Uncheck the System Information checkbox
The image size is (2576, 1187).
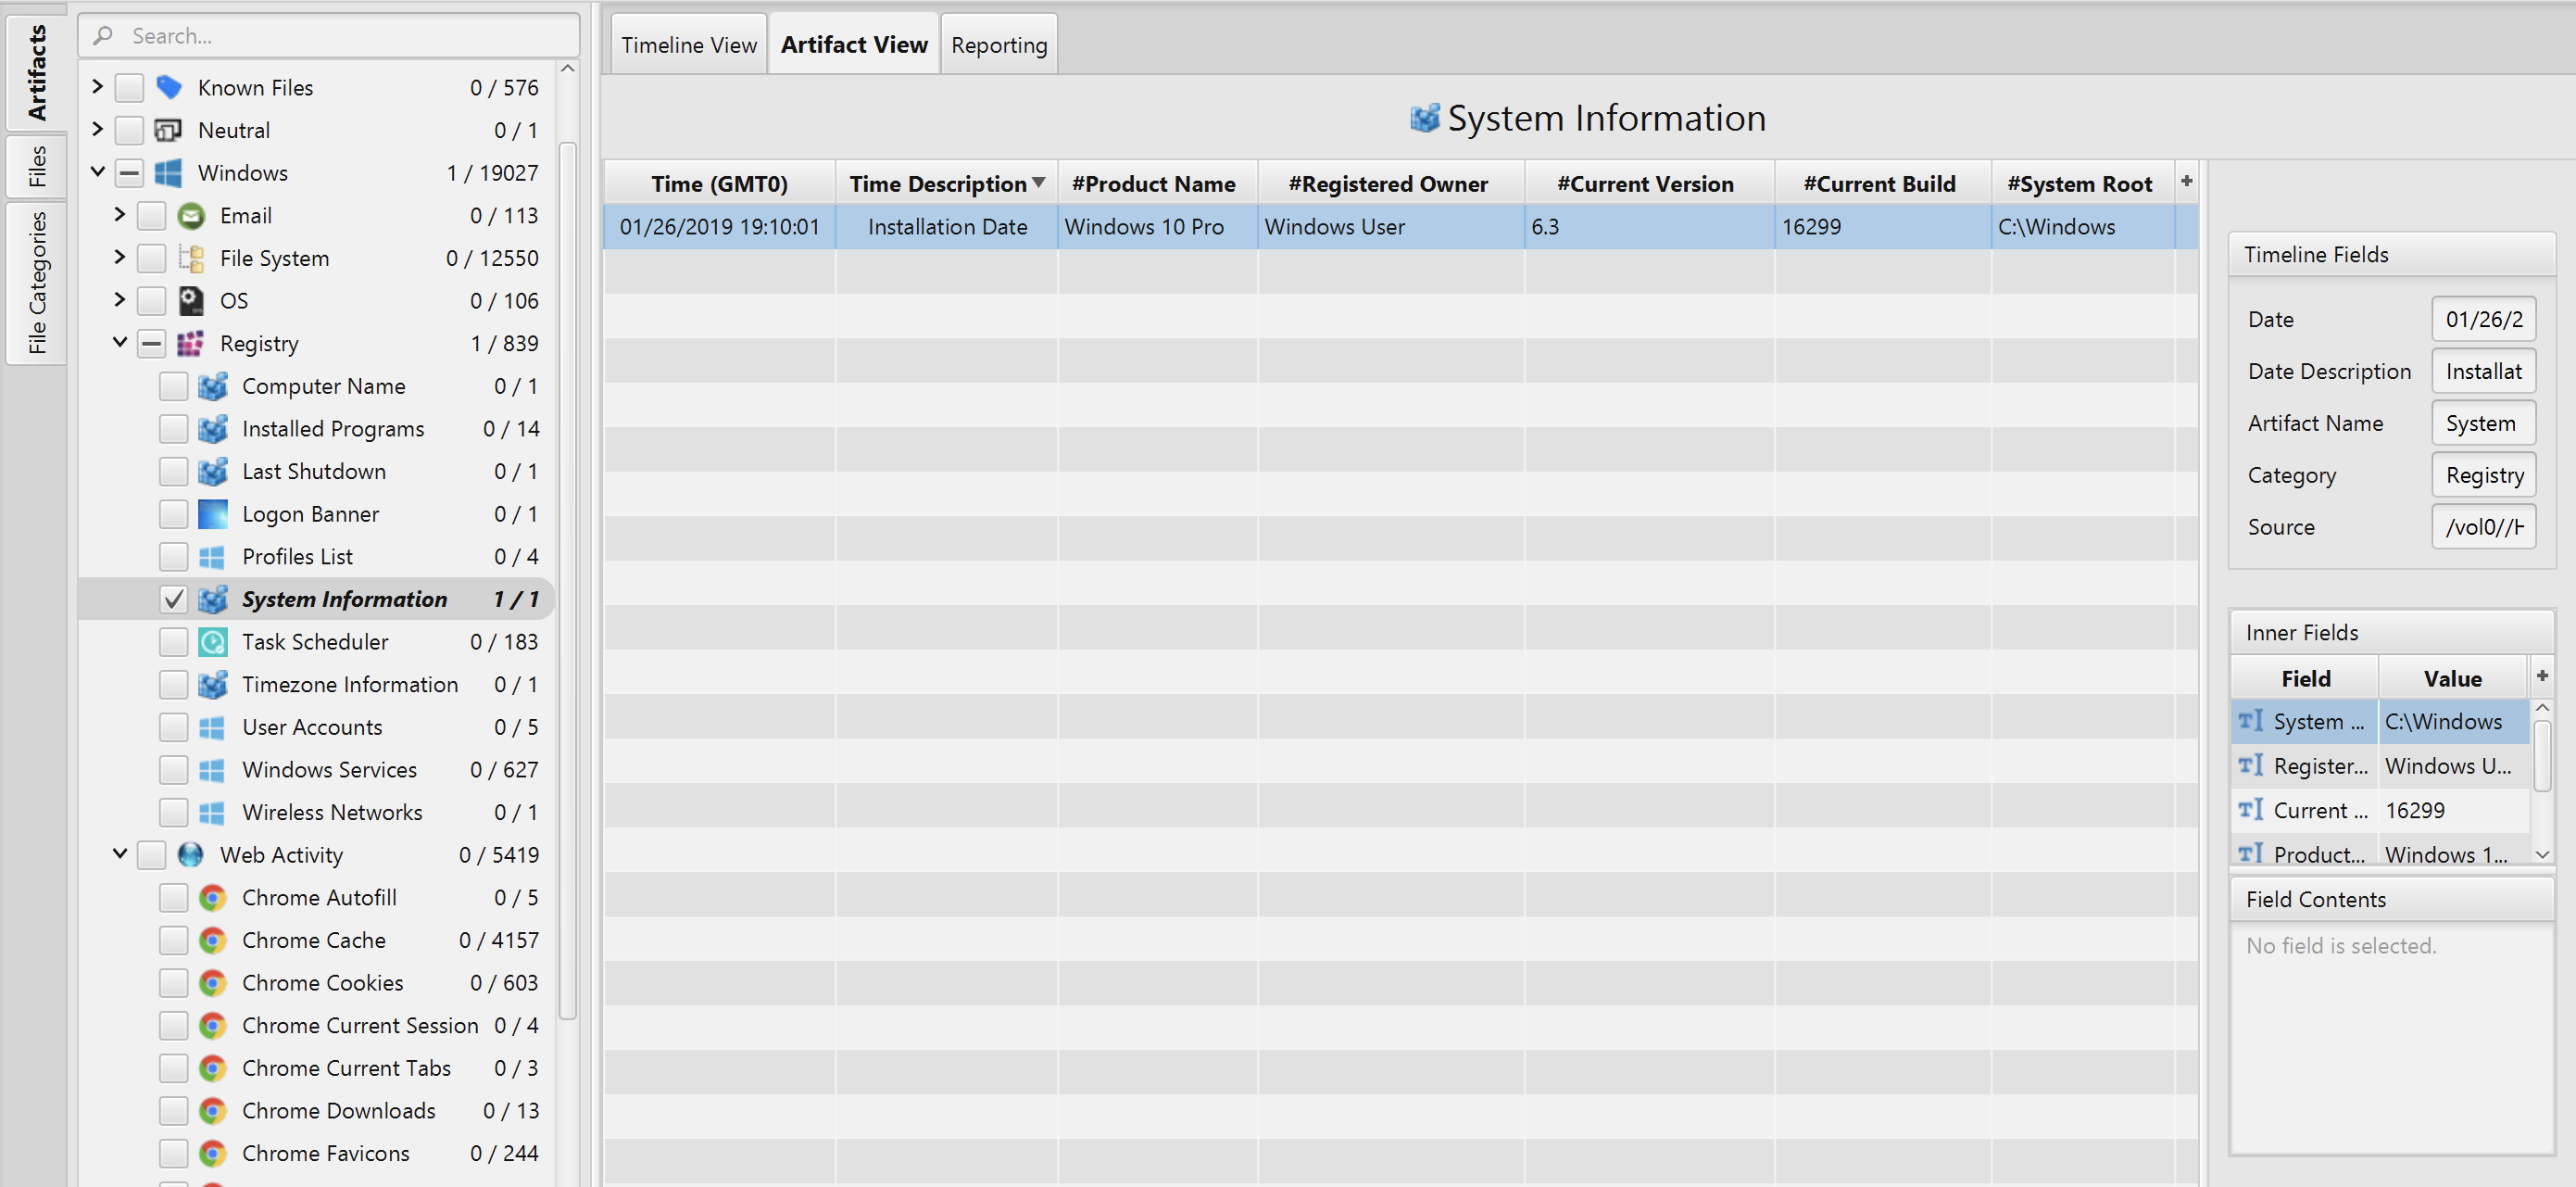173,599
